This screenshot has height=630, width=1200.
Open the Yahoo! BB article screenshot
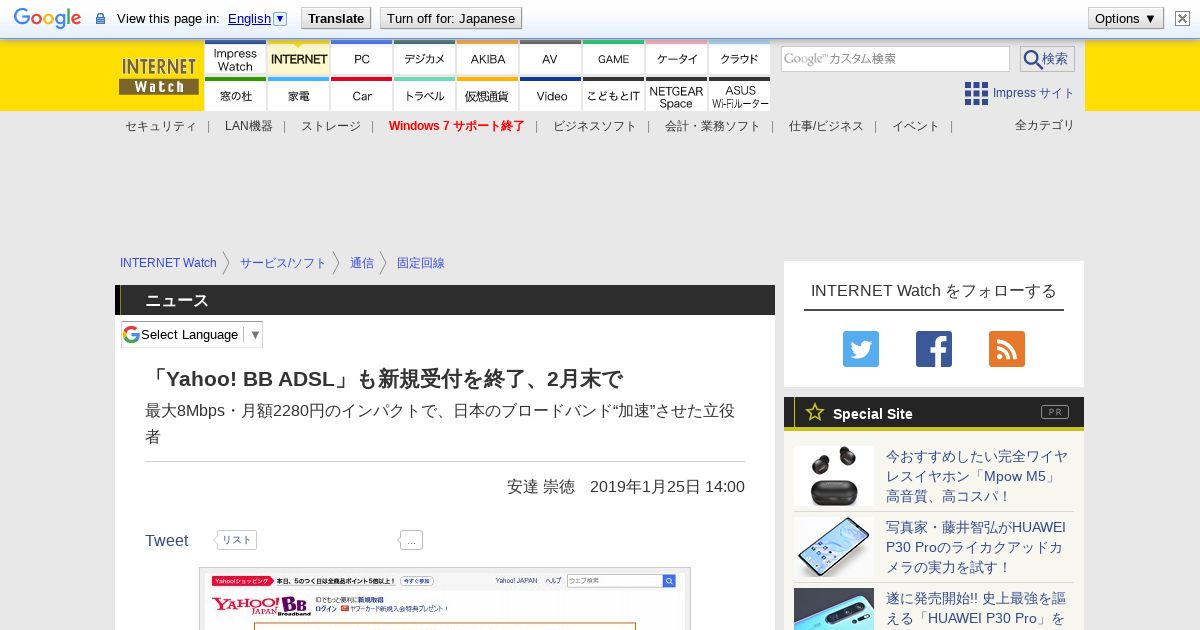[445, 598]
